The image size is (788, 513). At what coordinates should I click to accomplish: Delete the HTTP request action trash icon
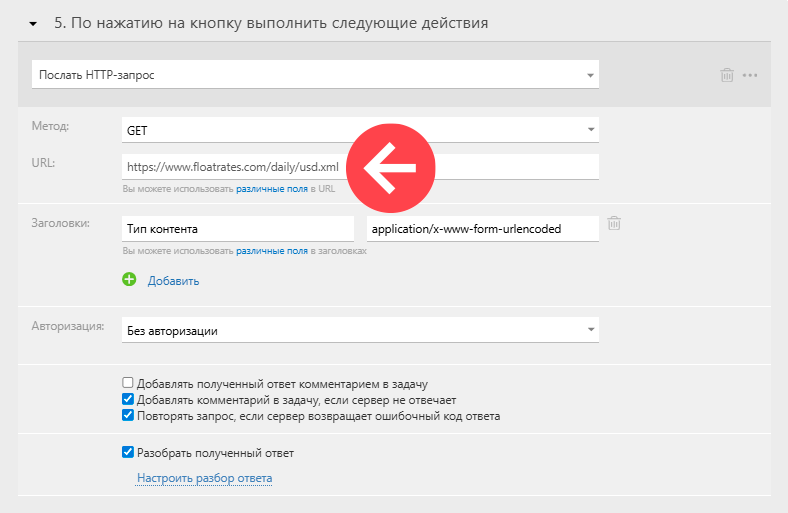(x=727, y=75)
